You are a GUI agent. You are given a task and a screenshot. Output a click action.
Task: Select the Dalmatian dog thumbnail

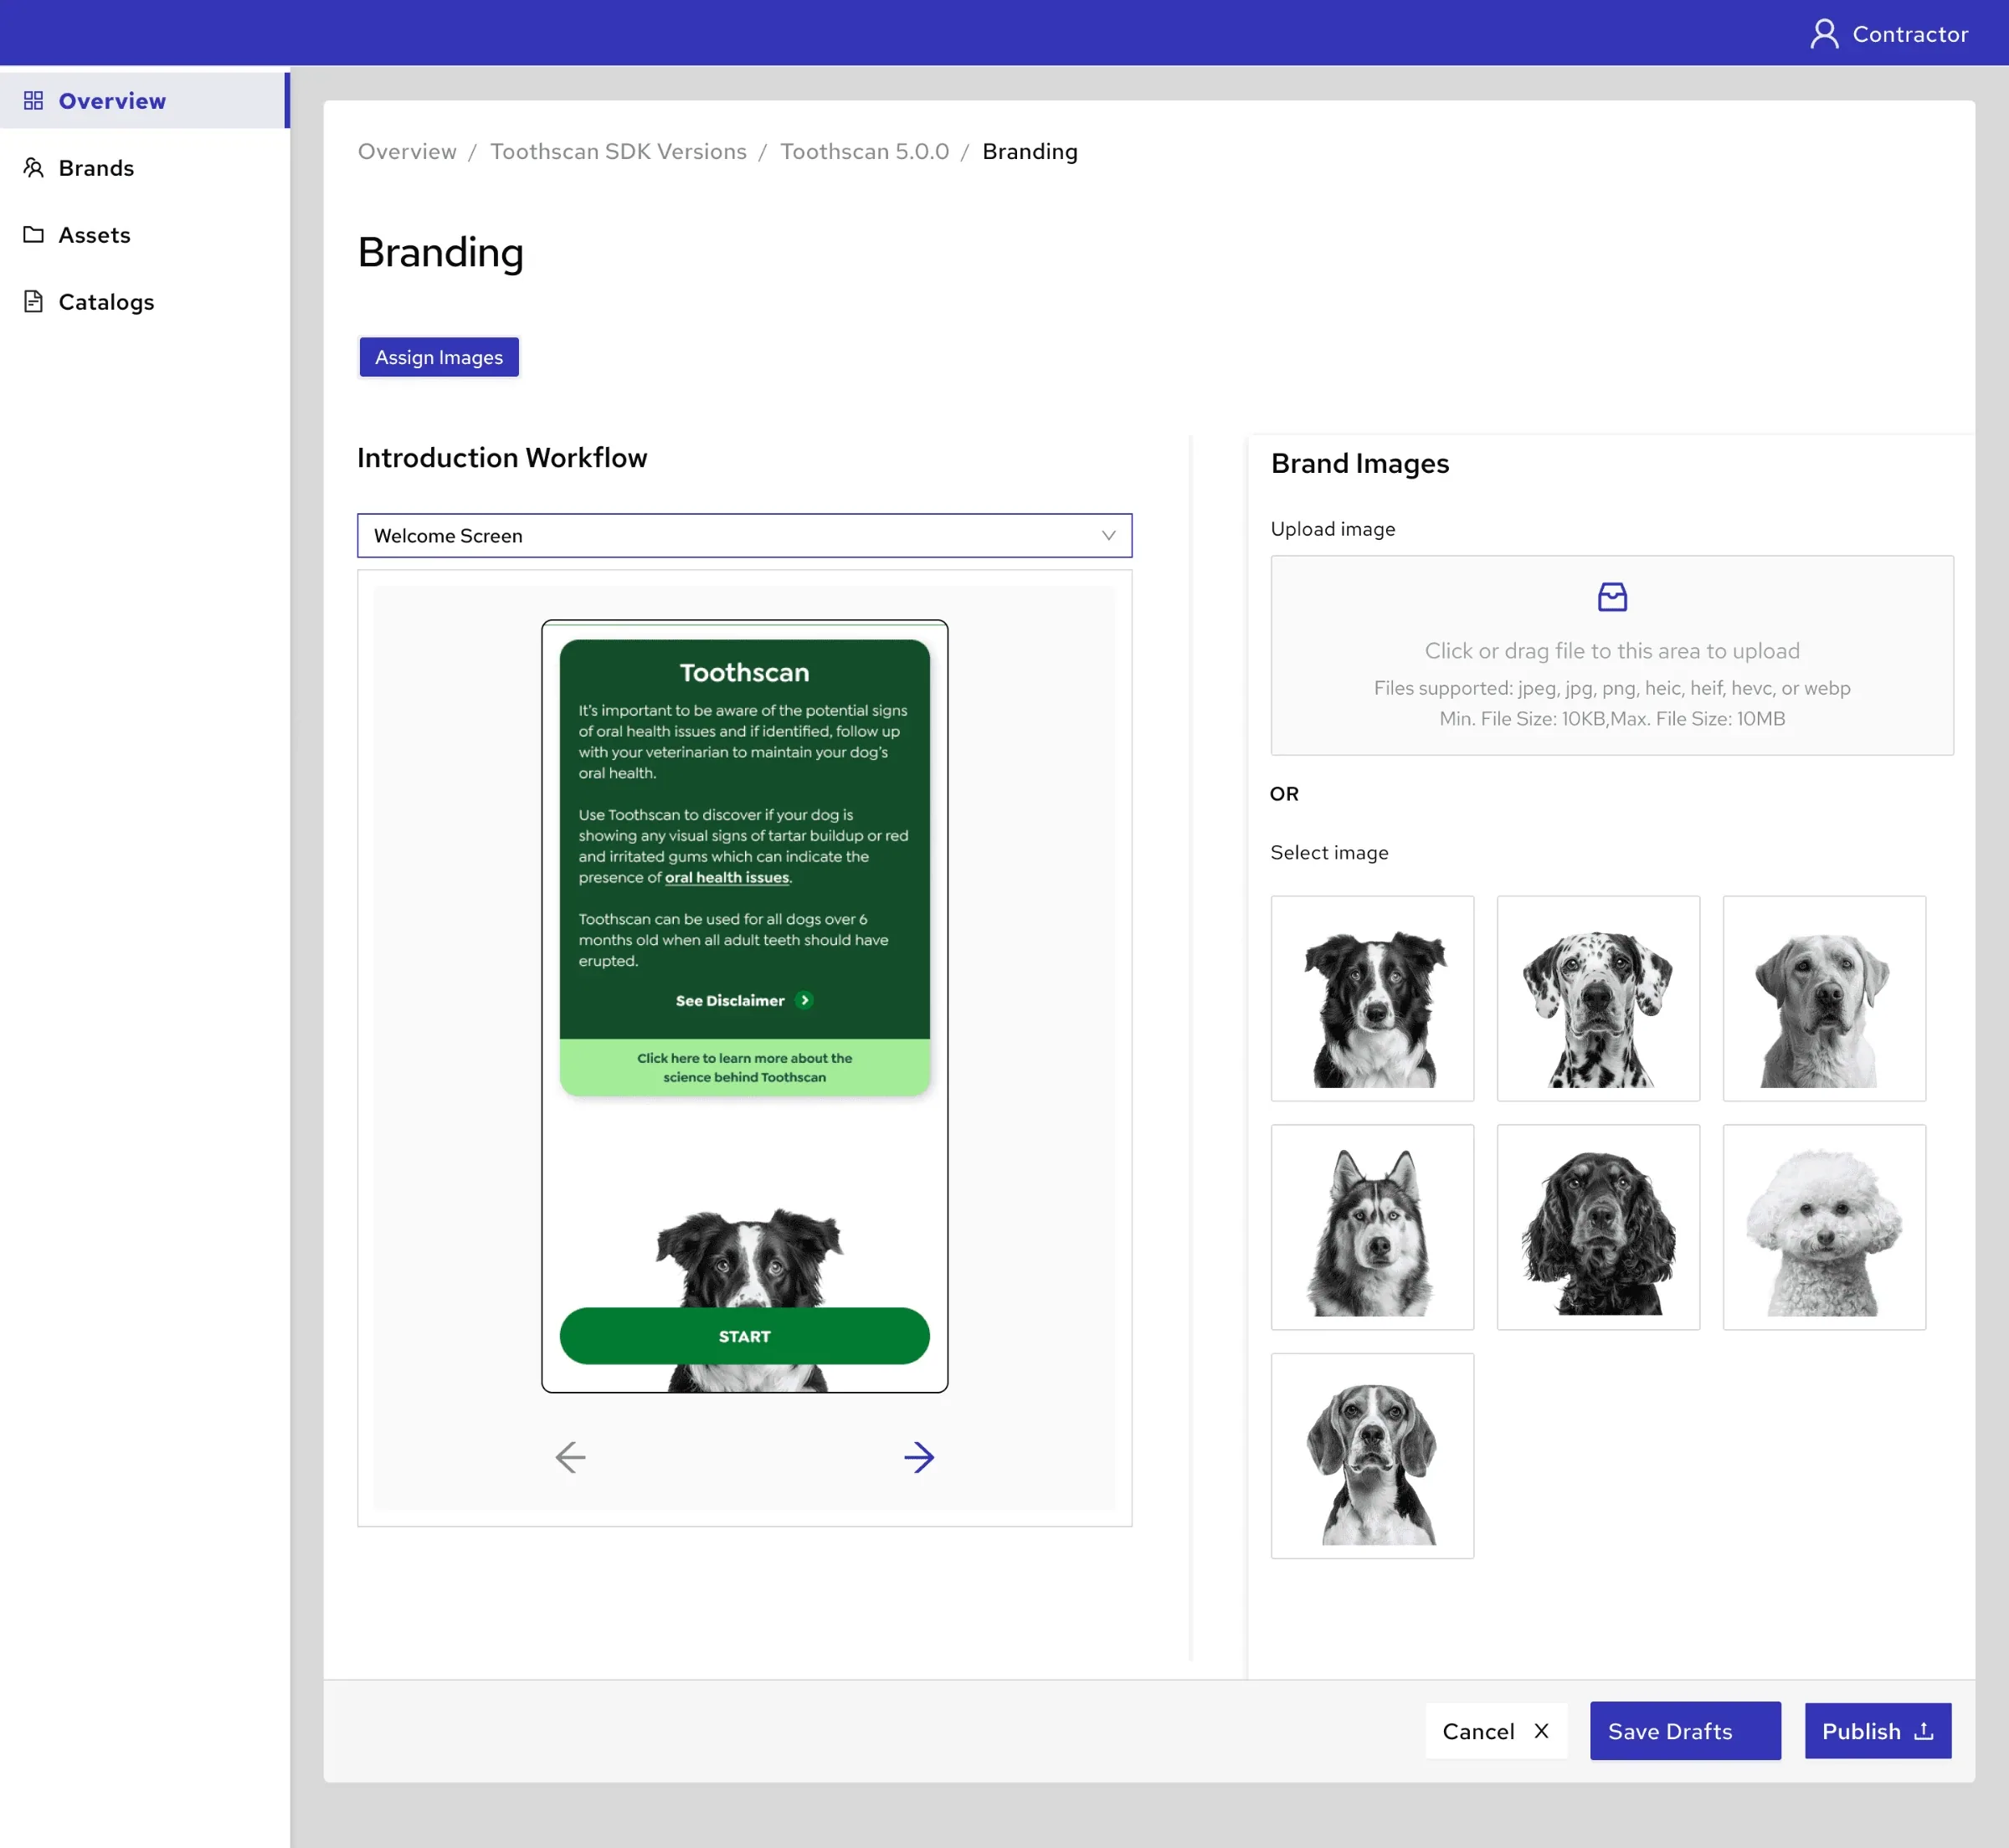click(1598, 998)
